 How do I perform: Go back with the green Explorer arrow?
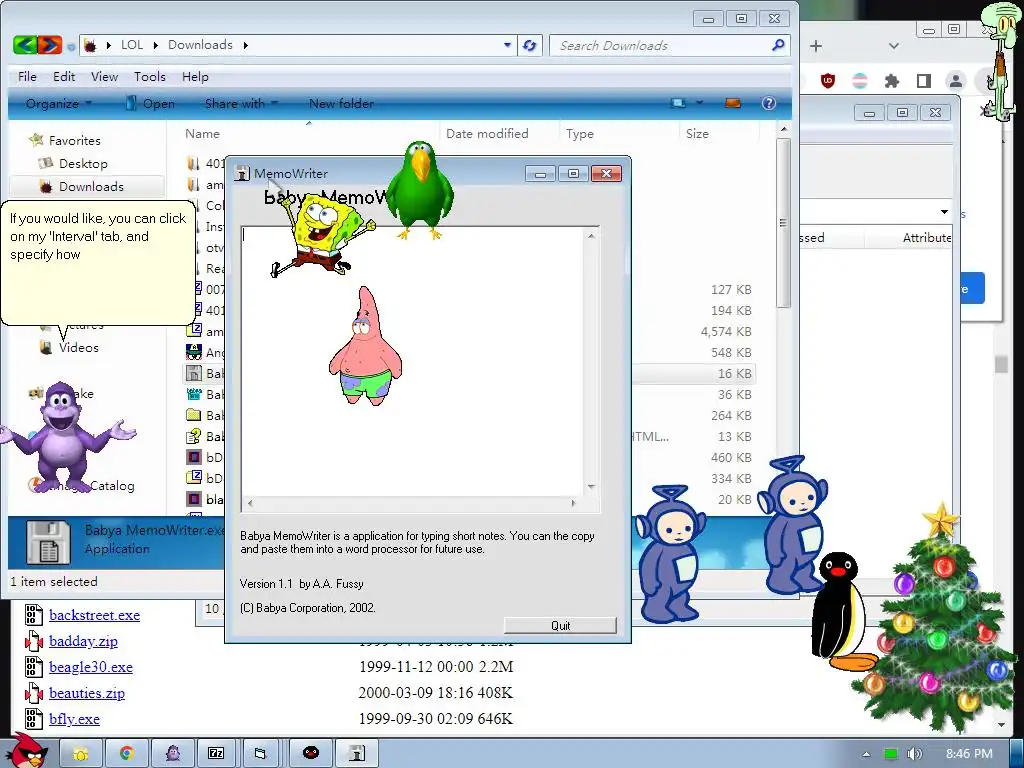tap(25, 45)
